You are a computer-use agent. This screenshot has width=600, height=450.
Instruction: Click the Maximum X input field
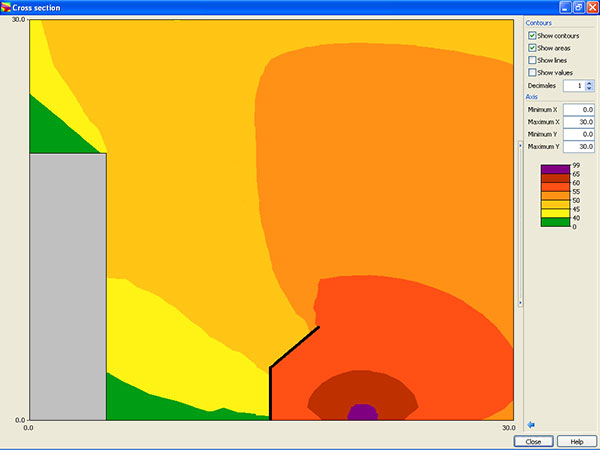(x=579, y=122)
